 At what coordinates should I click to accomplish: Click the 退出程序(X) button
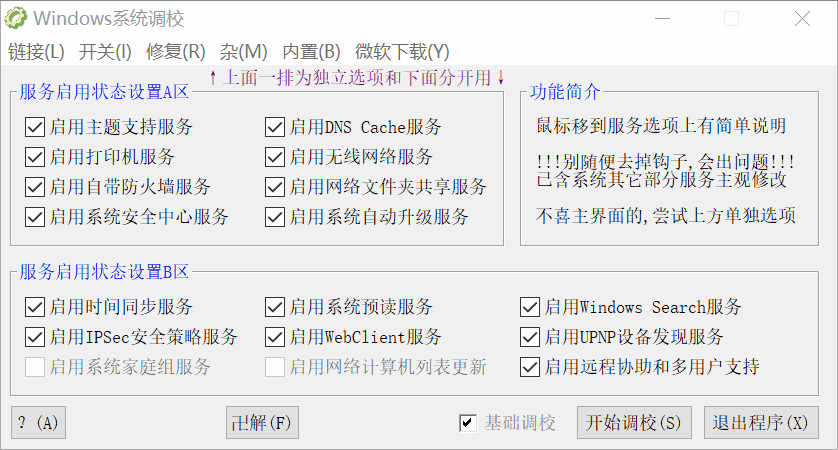pyautogui.click(x=760, y=423)
